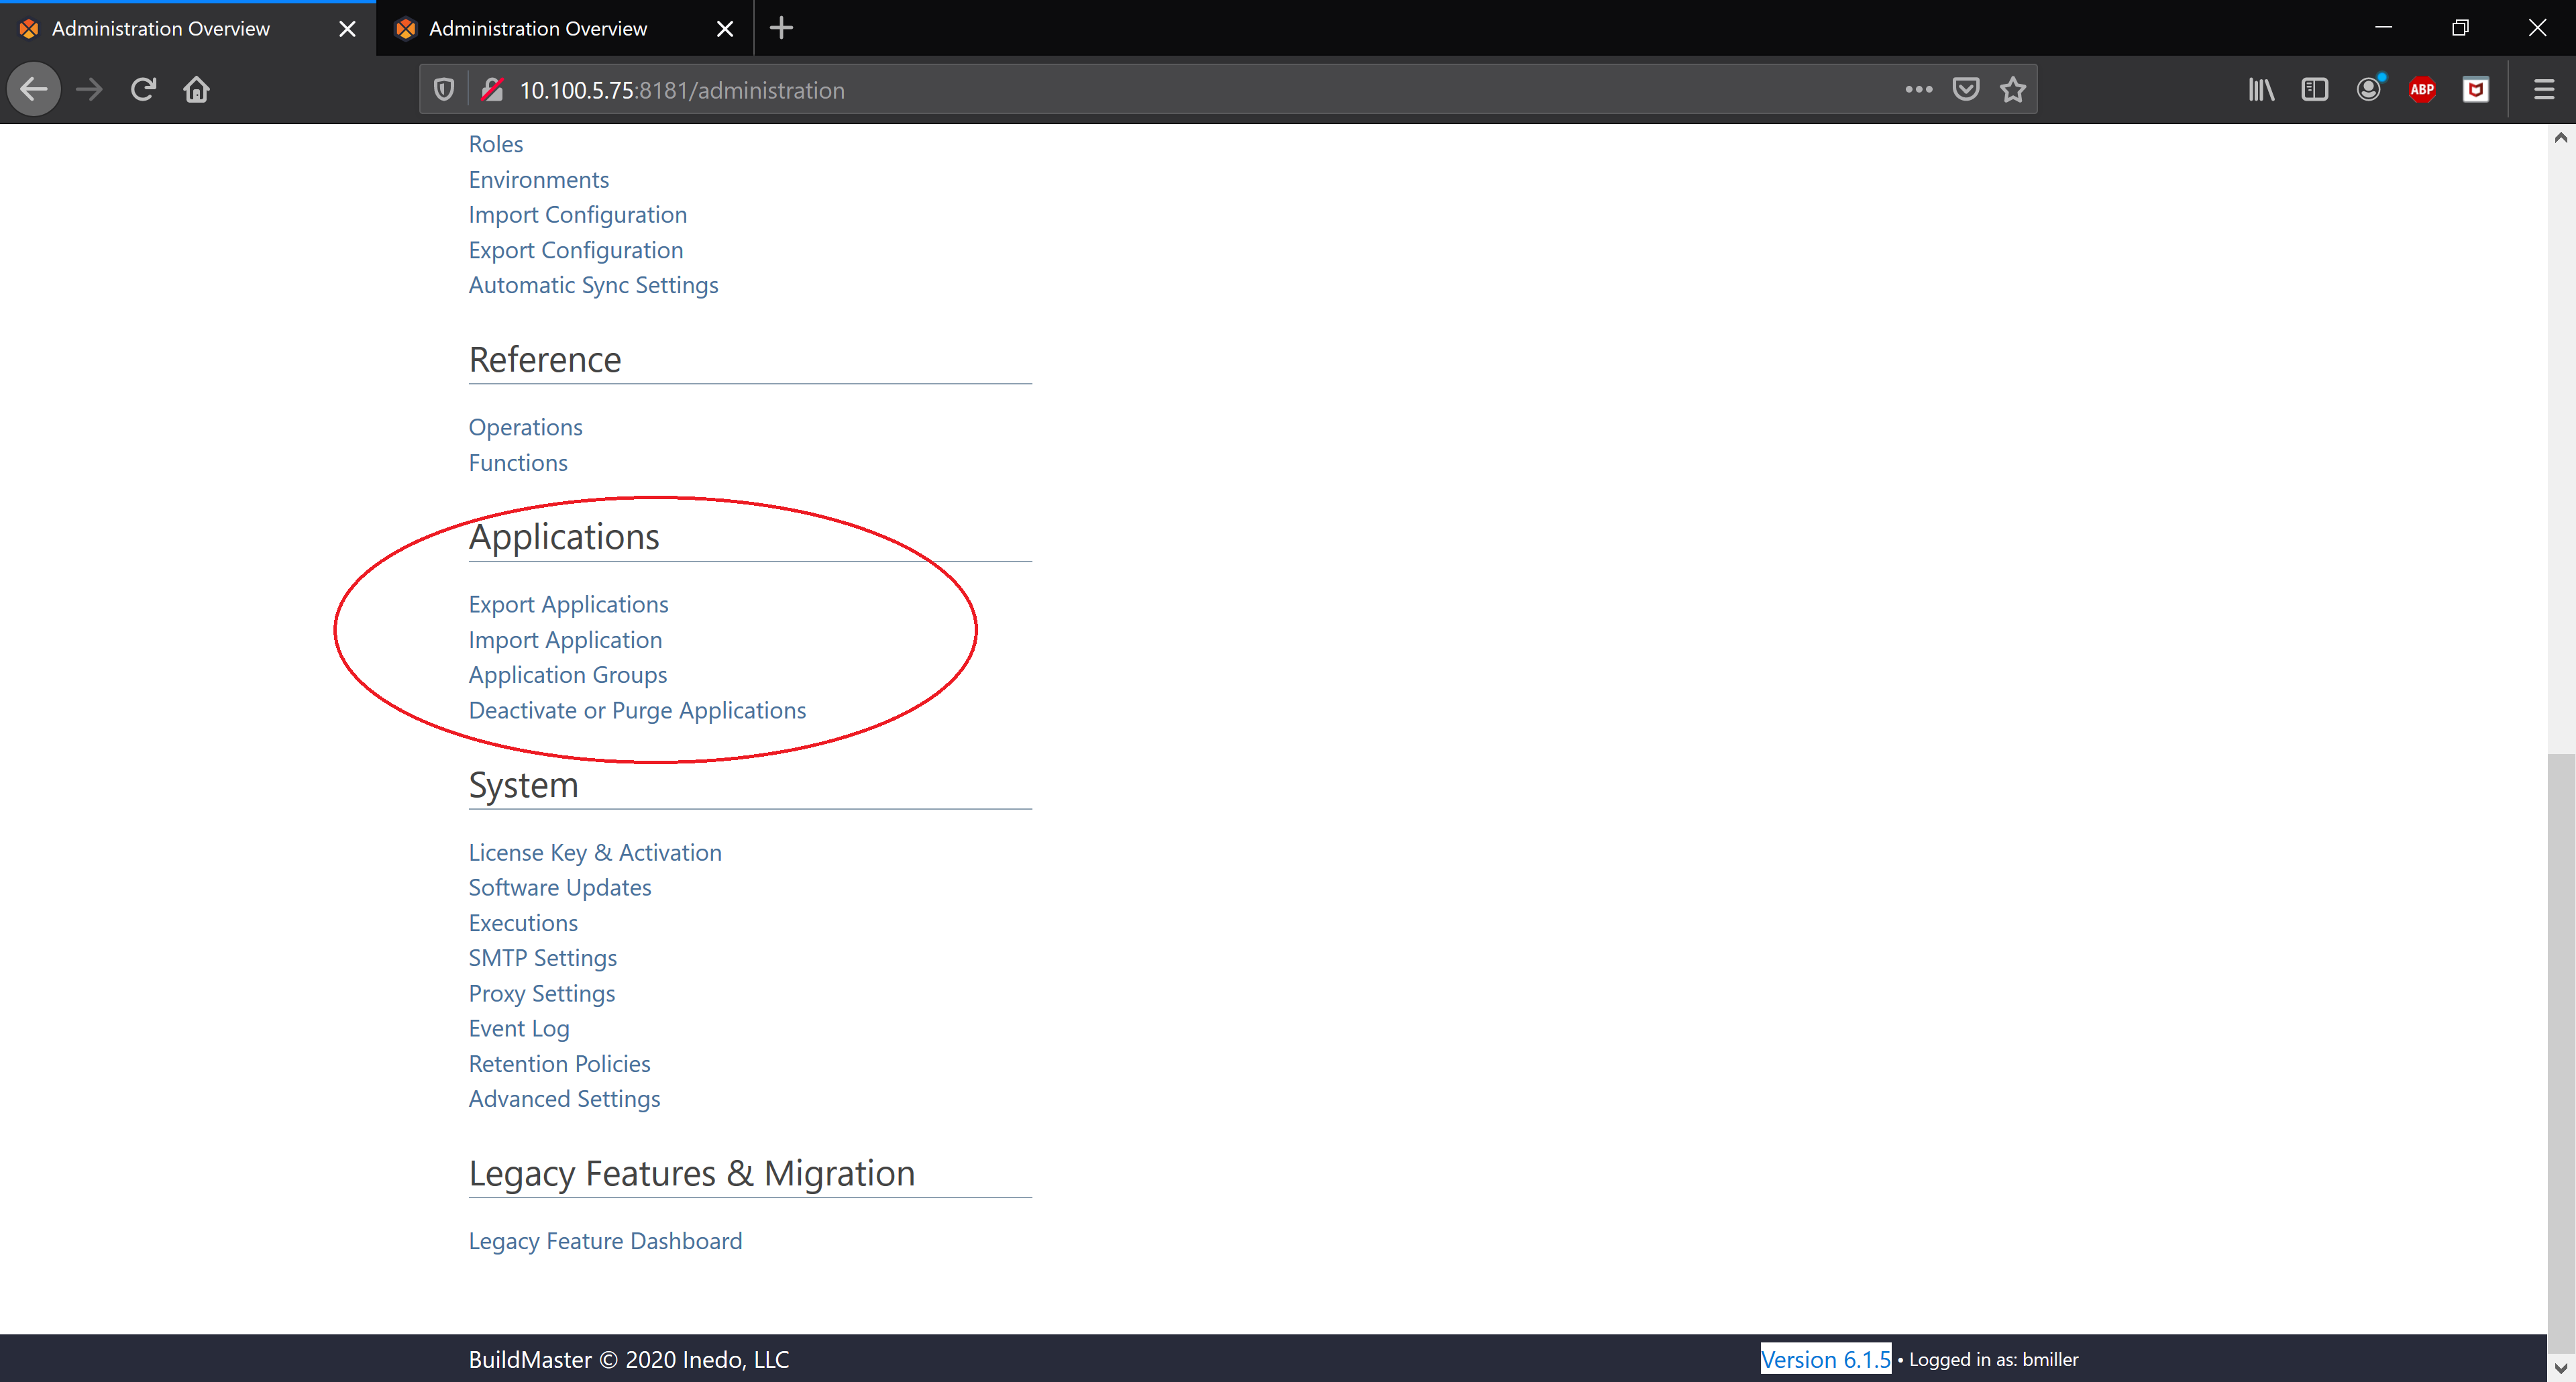
Task: Open Export Configuration link
Action: click(x=575, y=250)
